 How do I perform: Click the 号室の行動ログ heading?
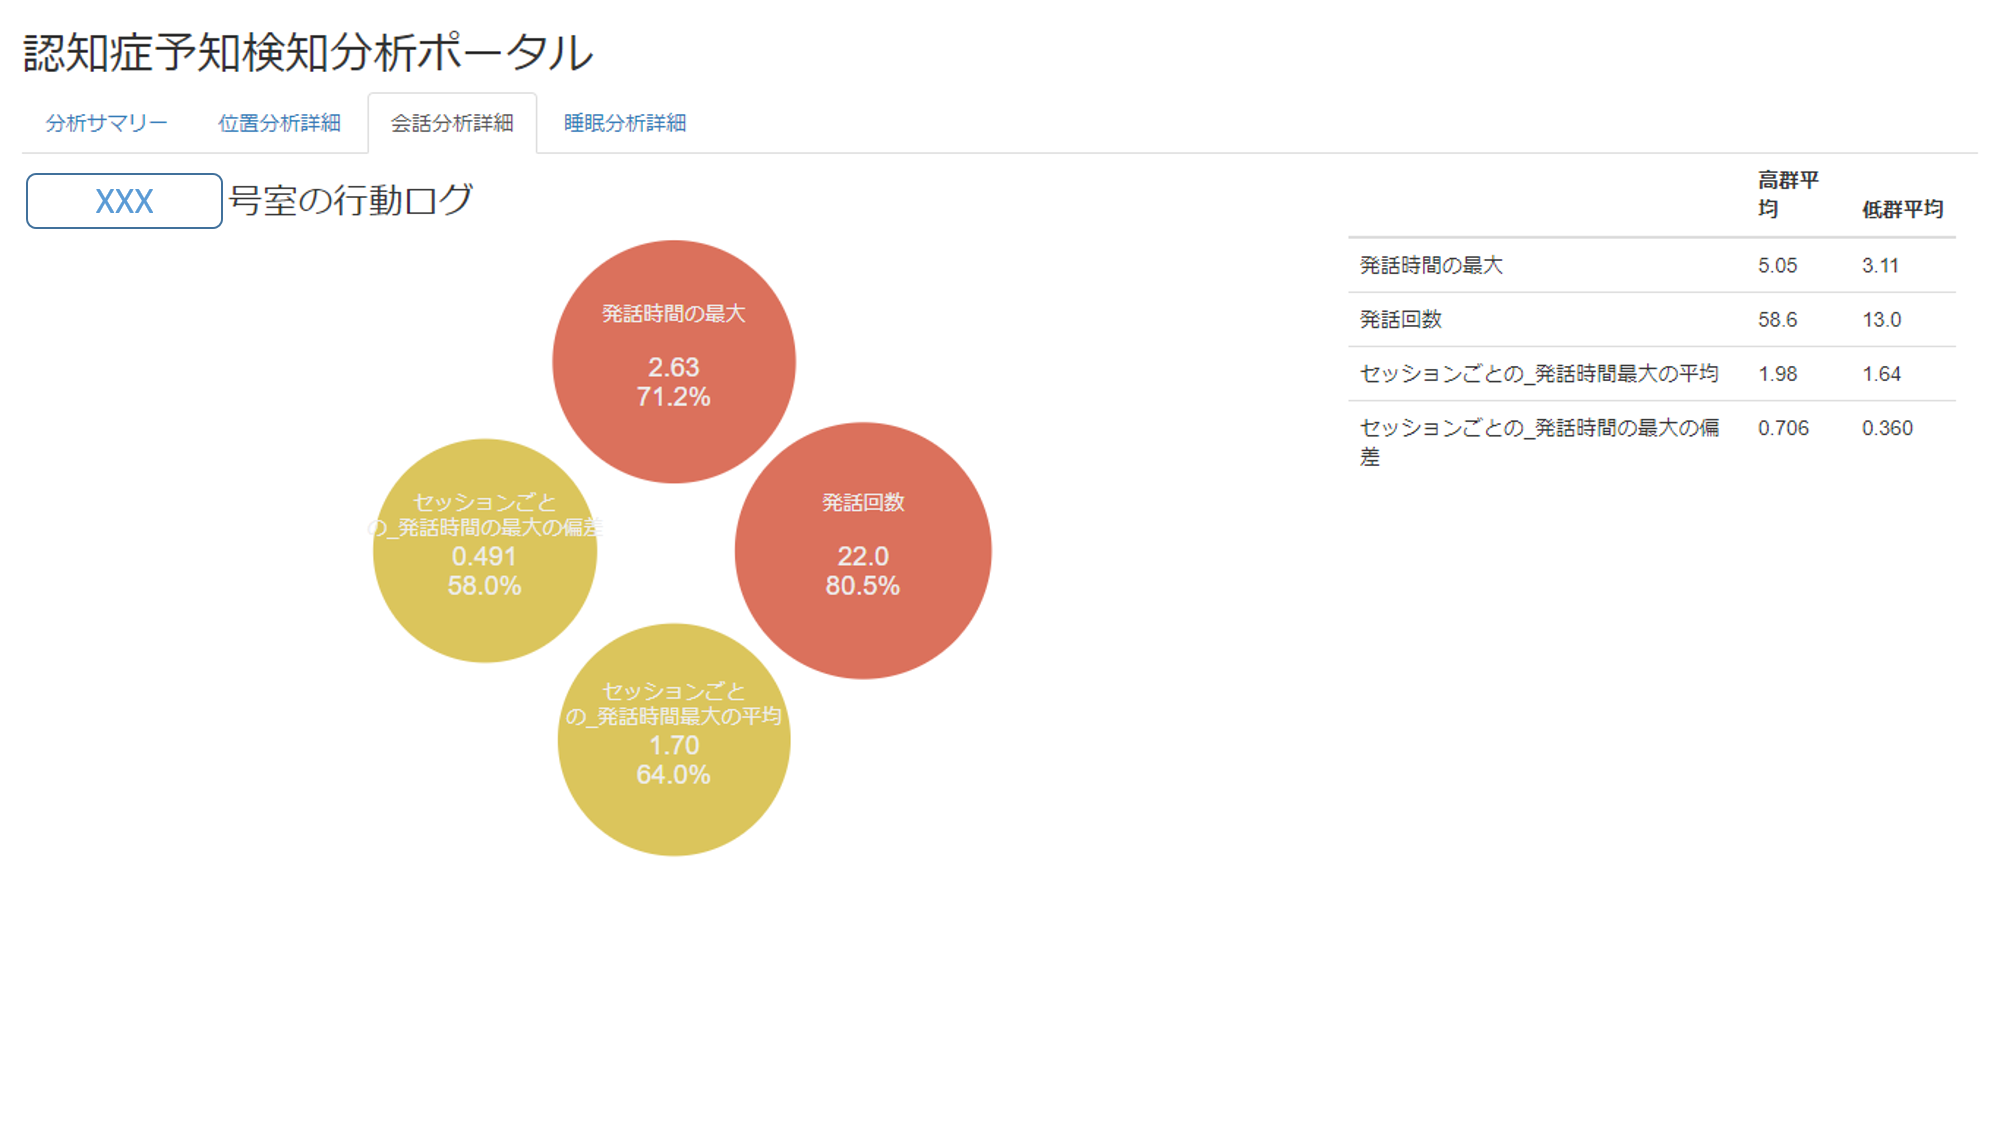coord(350,200)
